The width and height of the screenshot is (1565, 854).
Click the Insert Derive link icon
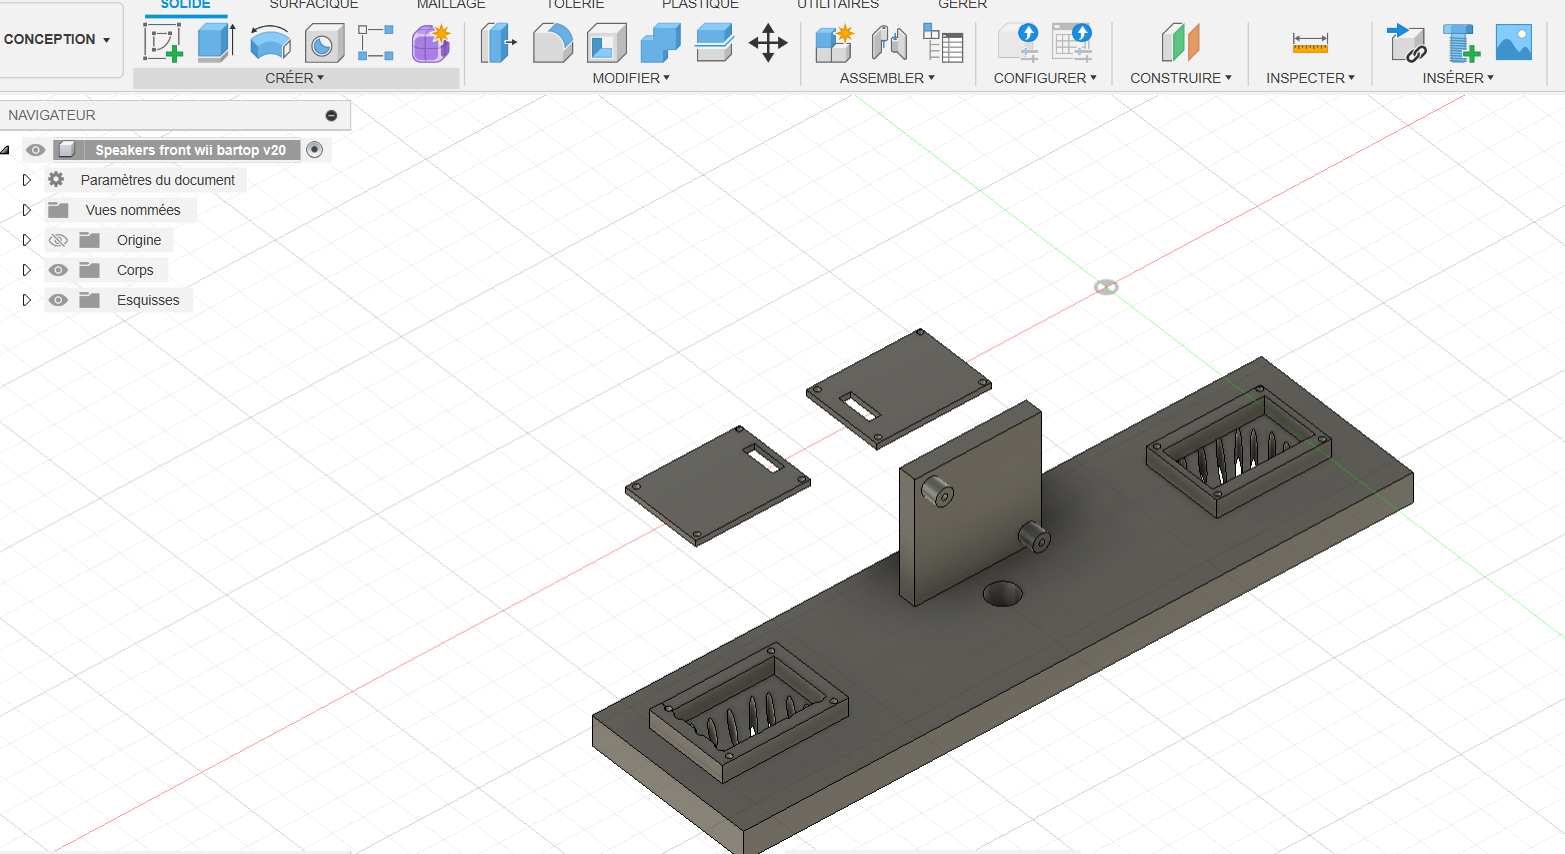point(1407,43)
